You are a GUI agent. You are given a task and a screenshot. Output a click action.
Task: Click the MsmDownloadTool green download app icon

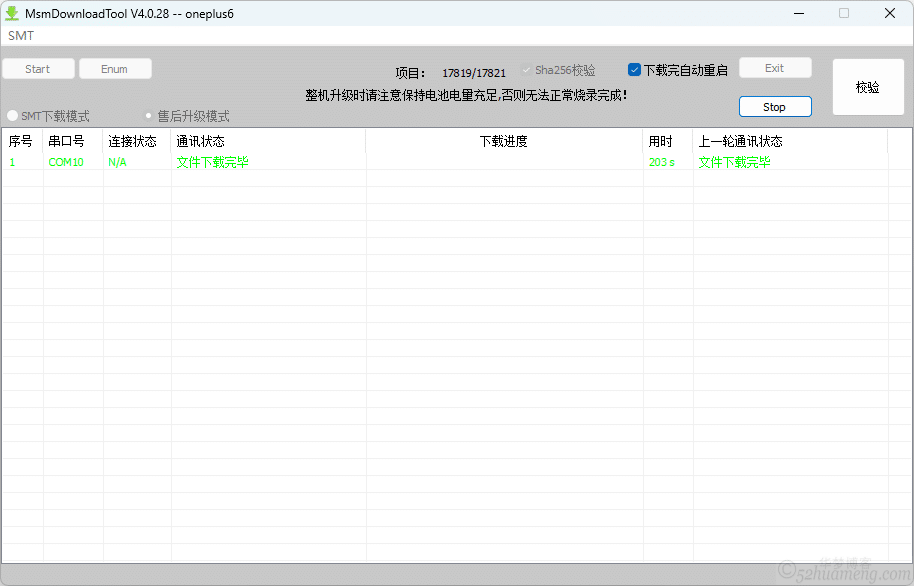pos(12,13)
